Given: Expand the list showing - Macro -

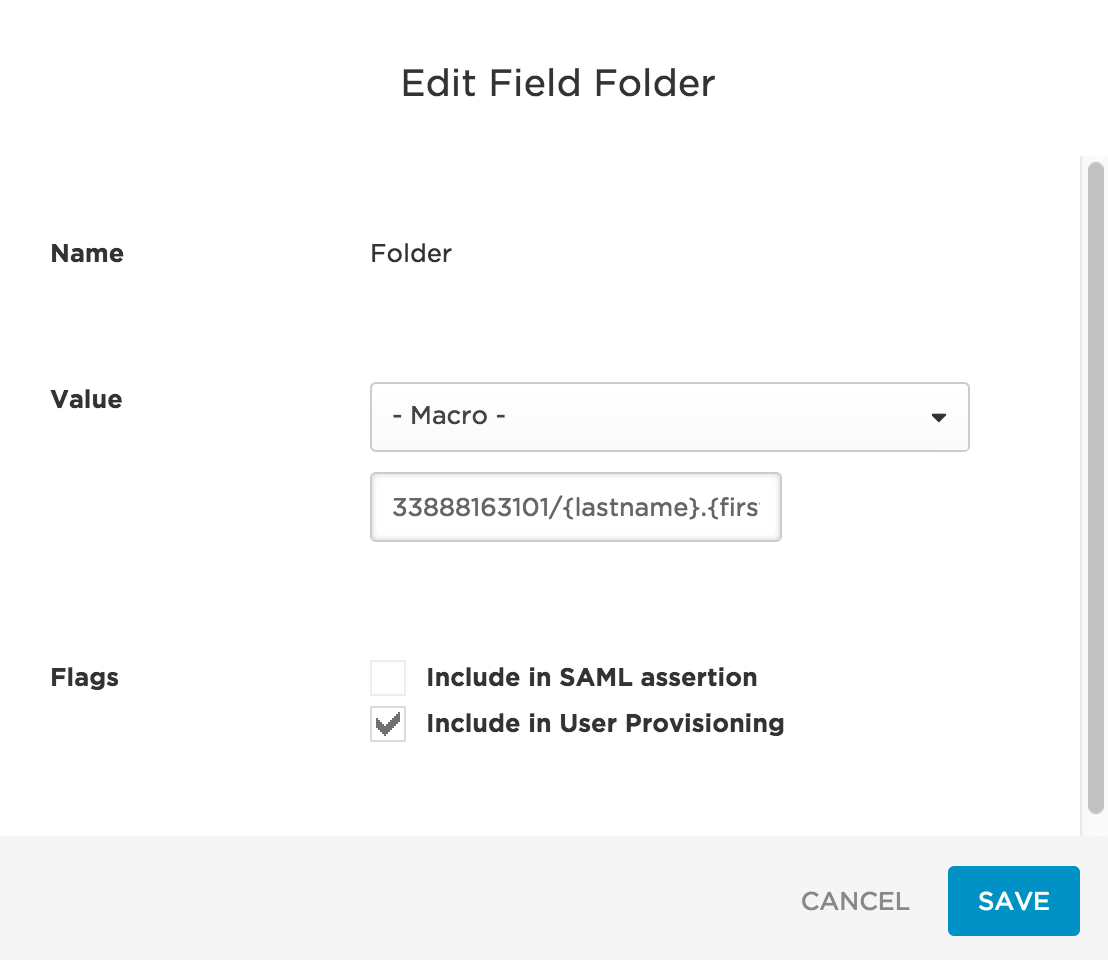Looking at the screenshot, I should [669, 417].
